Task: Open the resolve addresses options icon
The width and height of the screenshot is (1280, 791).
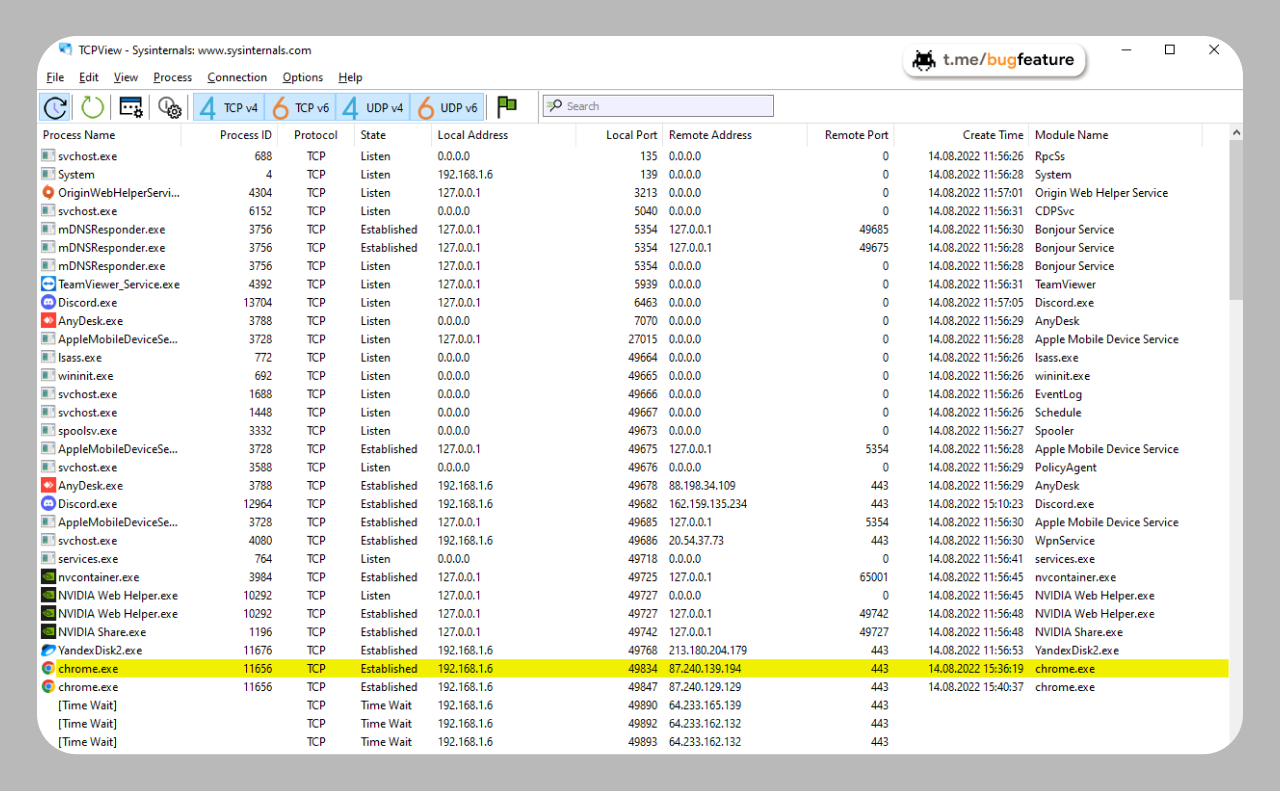Action: 131,107
